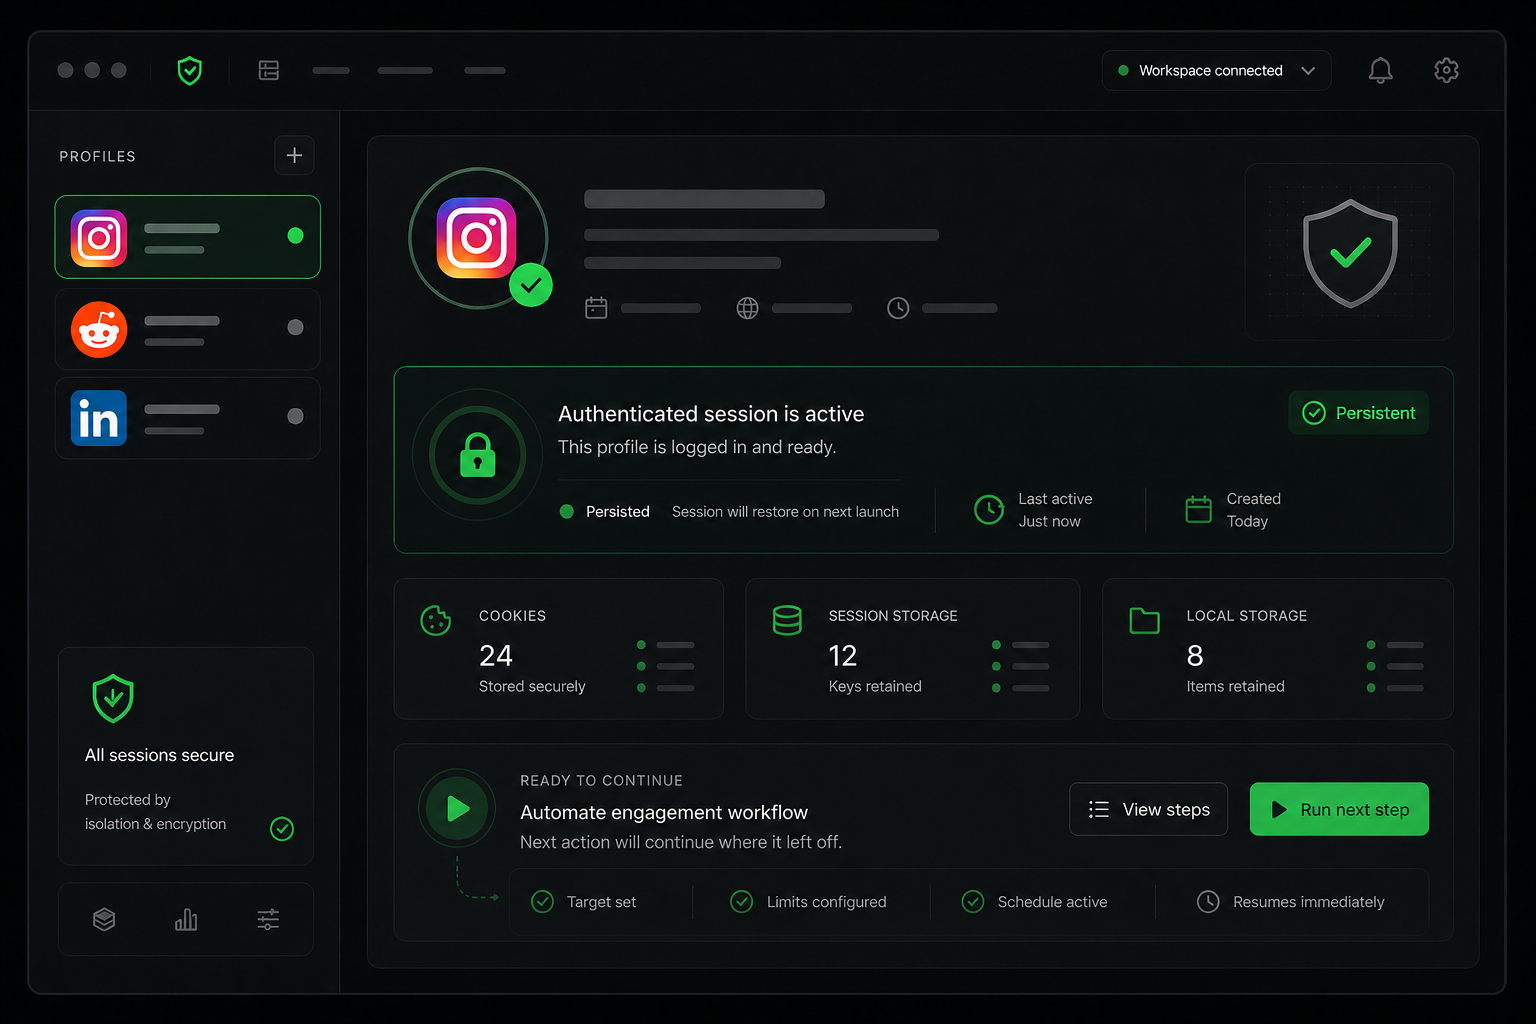Screen dimensions: 1536x1024
Task: Click the checkmark beside isolation & encryption
Action: click(x=282, y=828)
